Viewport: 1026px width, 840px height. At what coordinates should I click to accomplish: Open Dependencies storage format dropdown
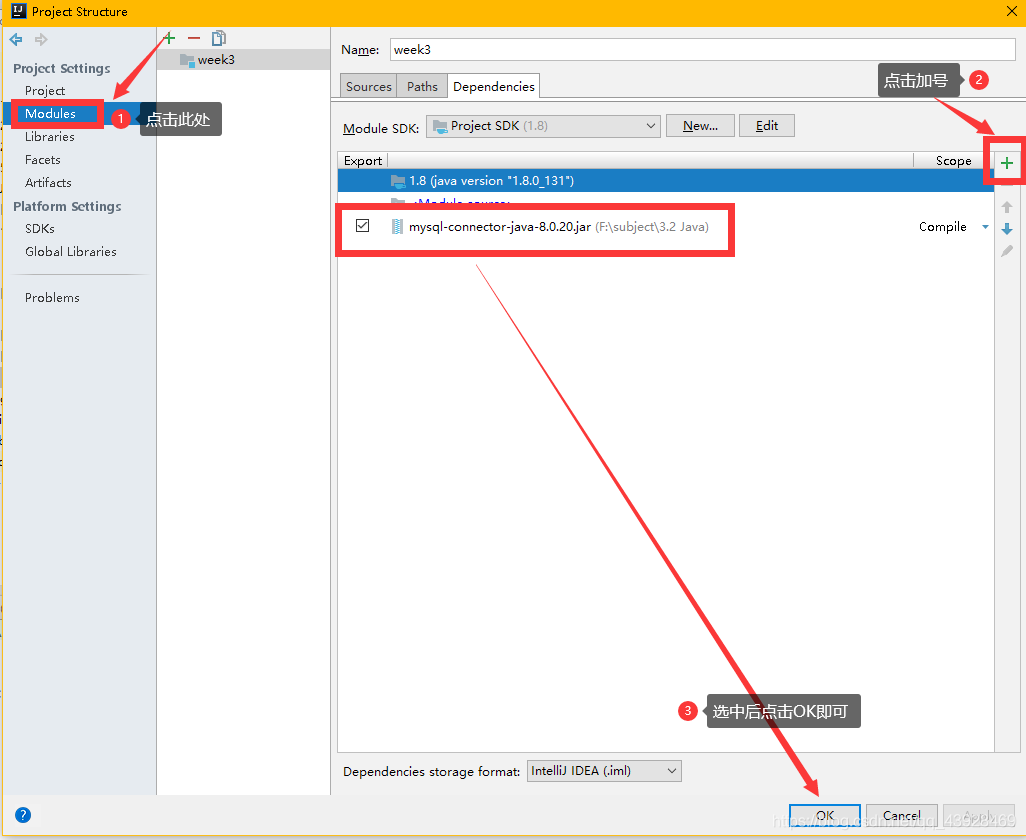click(x=604, y=771)
